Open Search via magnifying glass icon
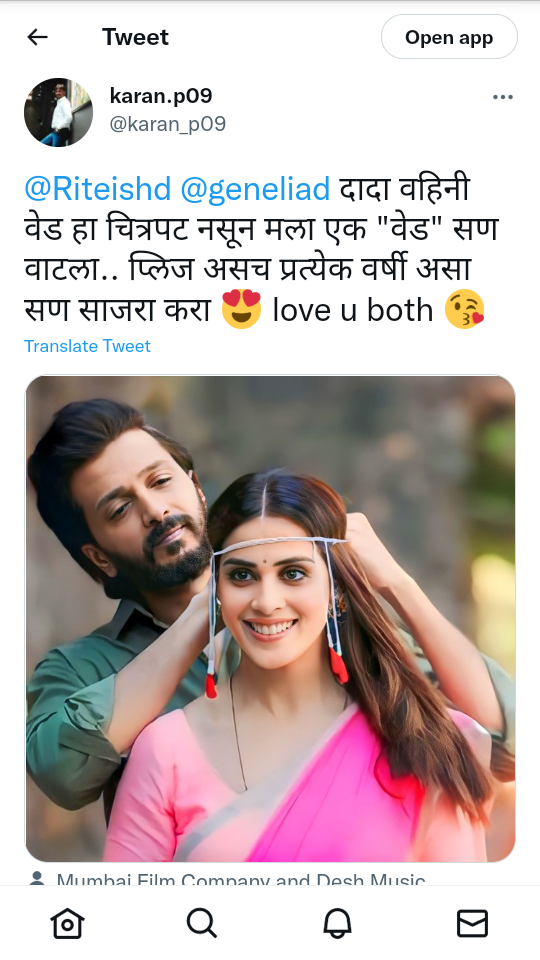Screen dimensions: 540x960 tap(202, 923)
